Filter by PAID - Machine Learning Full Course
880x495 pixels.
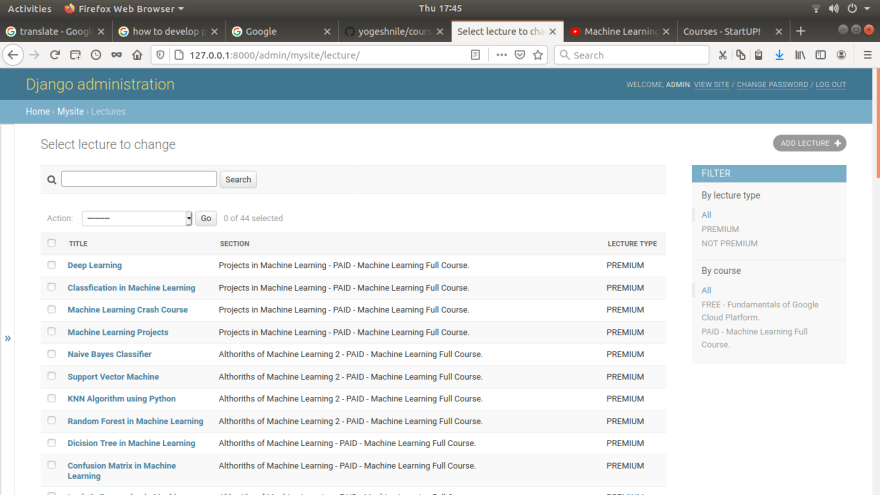pyautogui.click(x=754, y=338)
